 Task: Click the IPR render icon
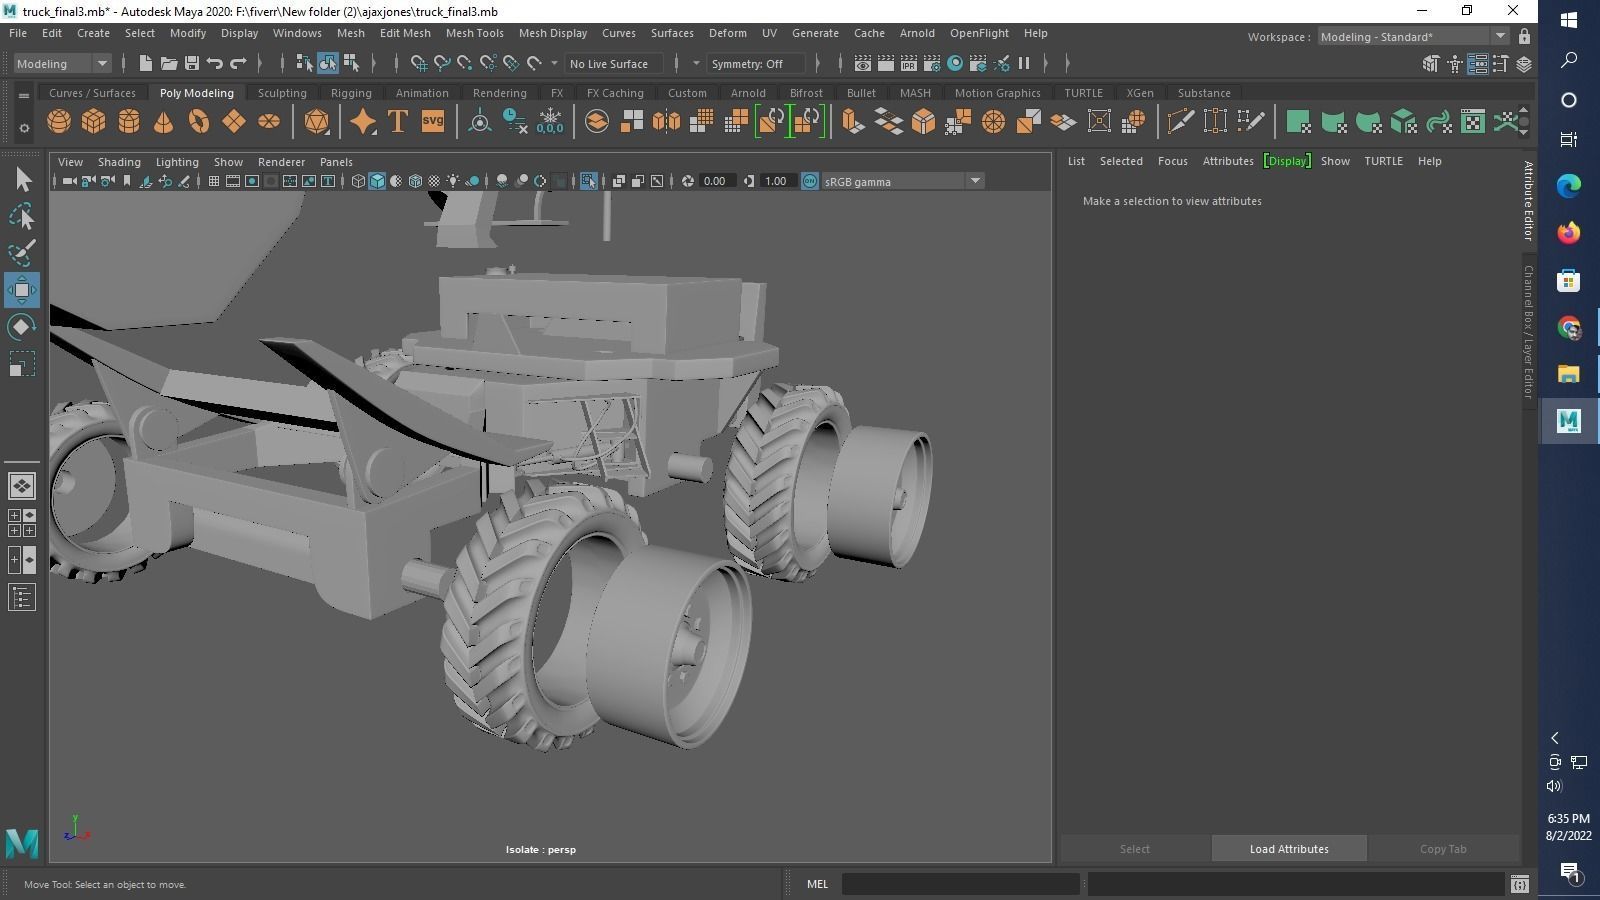click(x=909, y=63)
